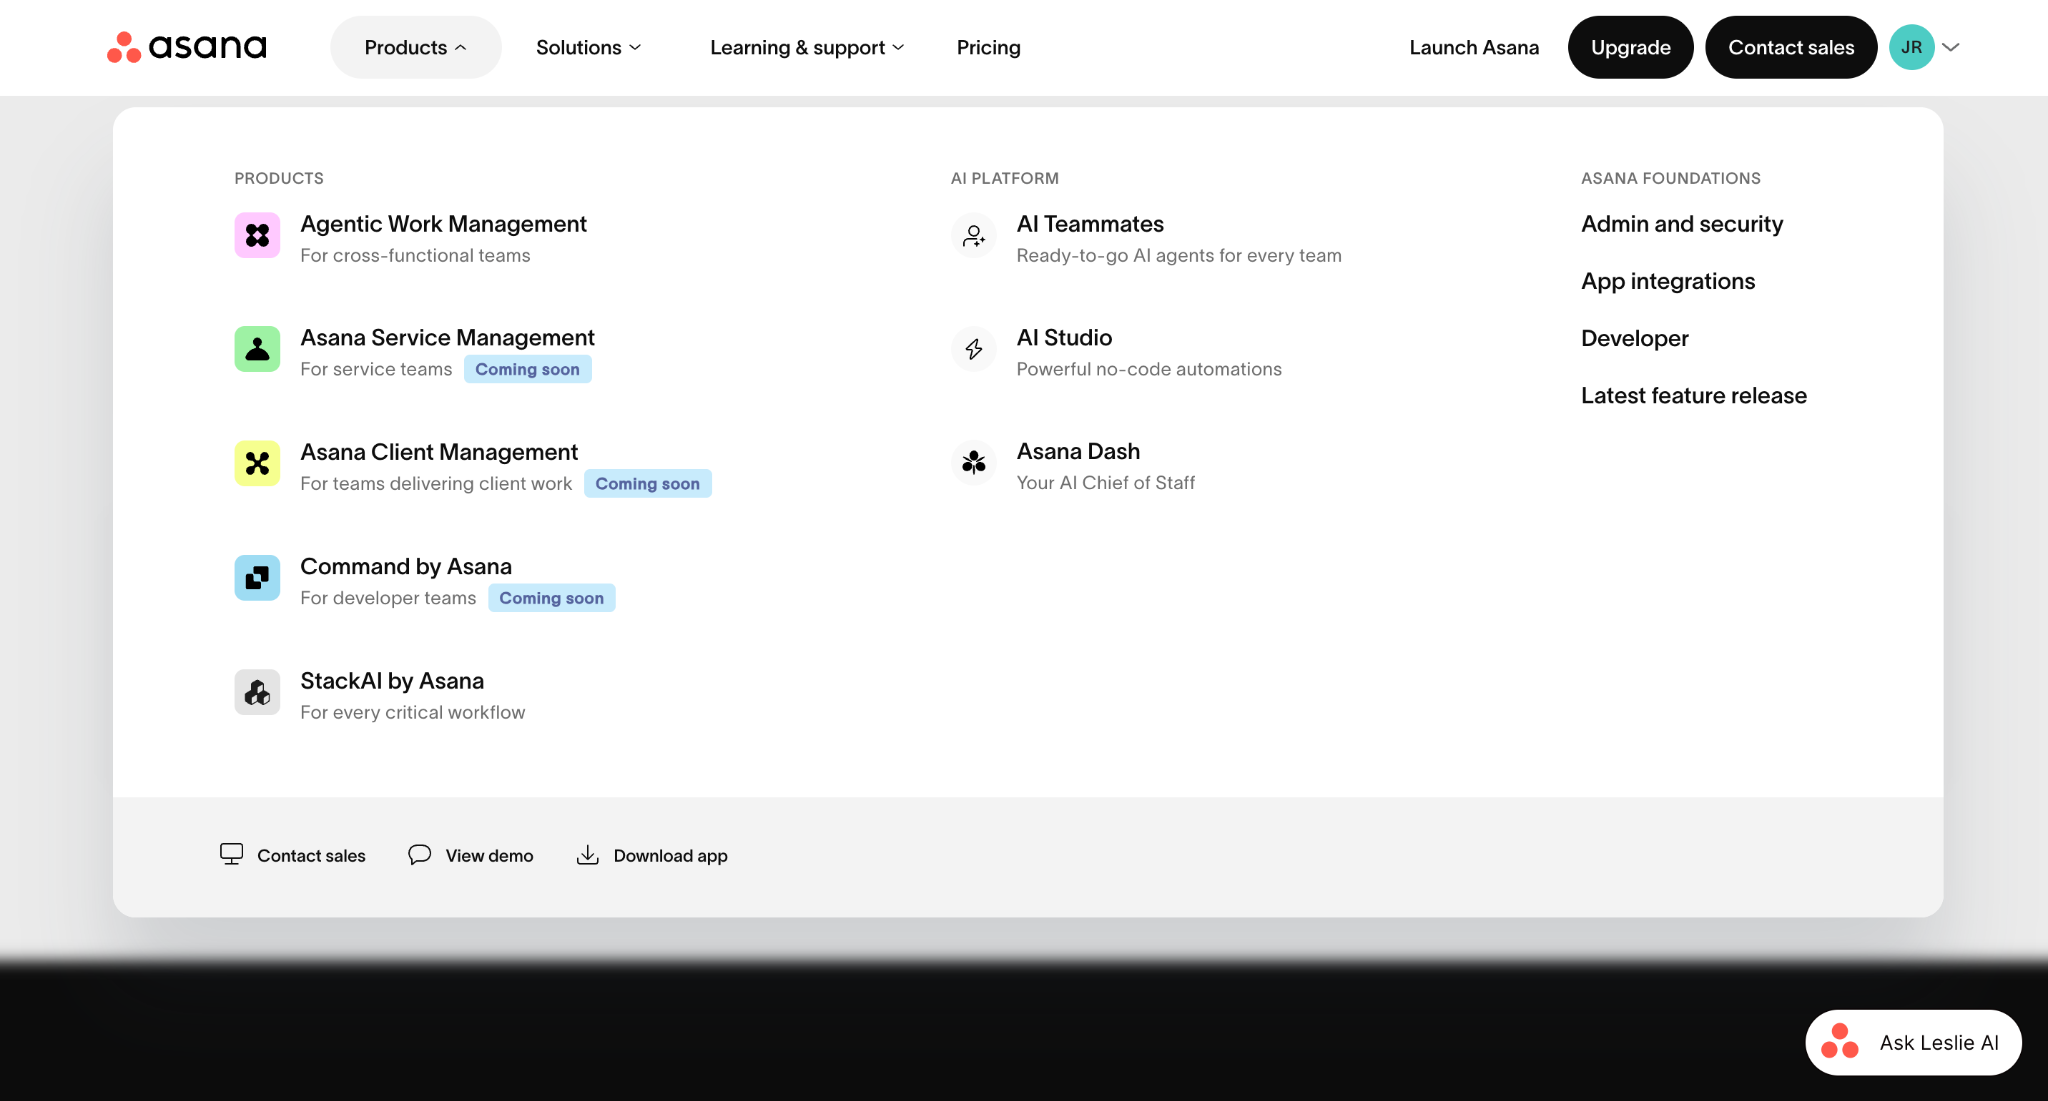Screen dimensions: 2048x1101
Task: Click the header Contact sales button
Action: tap(1791, 47)
